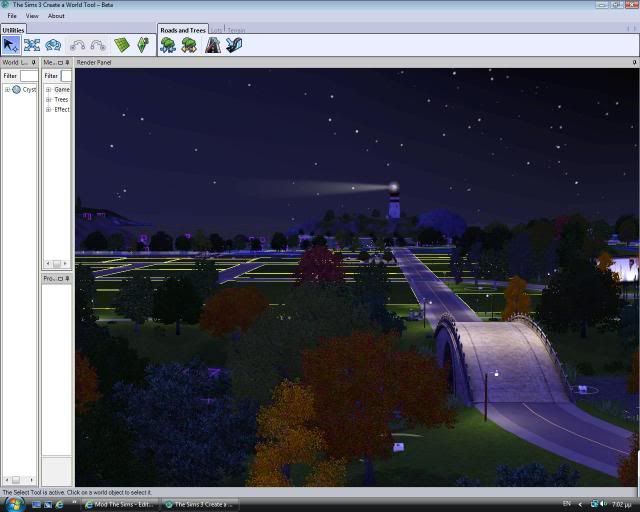Open the File menu

12,16
